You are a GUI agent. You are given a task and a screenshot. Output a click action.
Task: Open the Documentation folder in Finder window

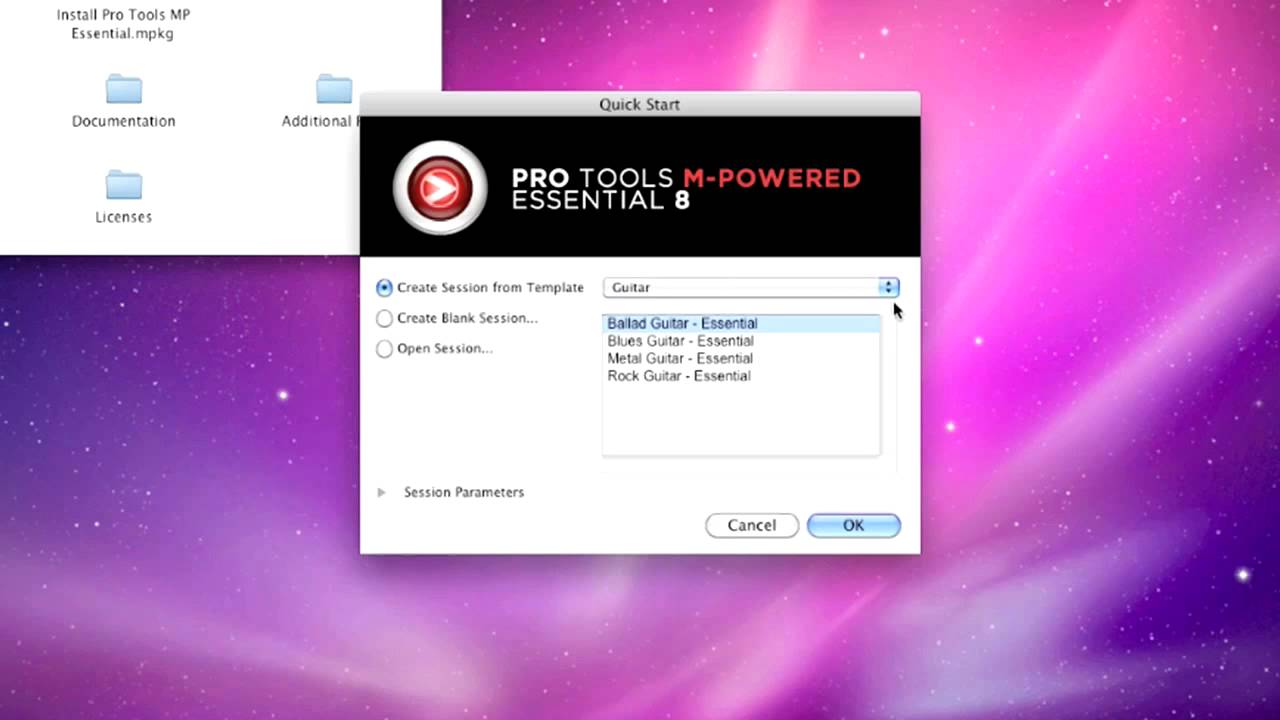pos(124,101)
